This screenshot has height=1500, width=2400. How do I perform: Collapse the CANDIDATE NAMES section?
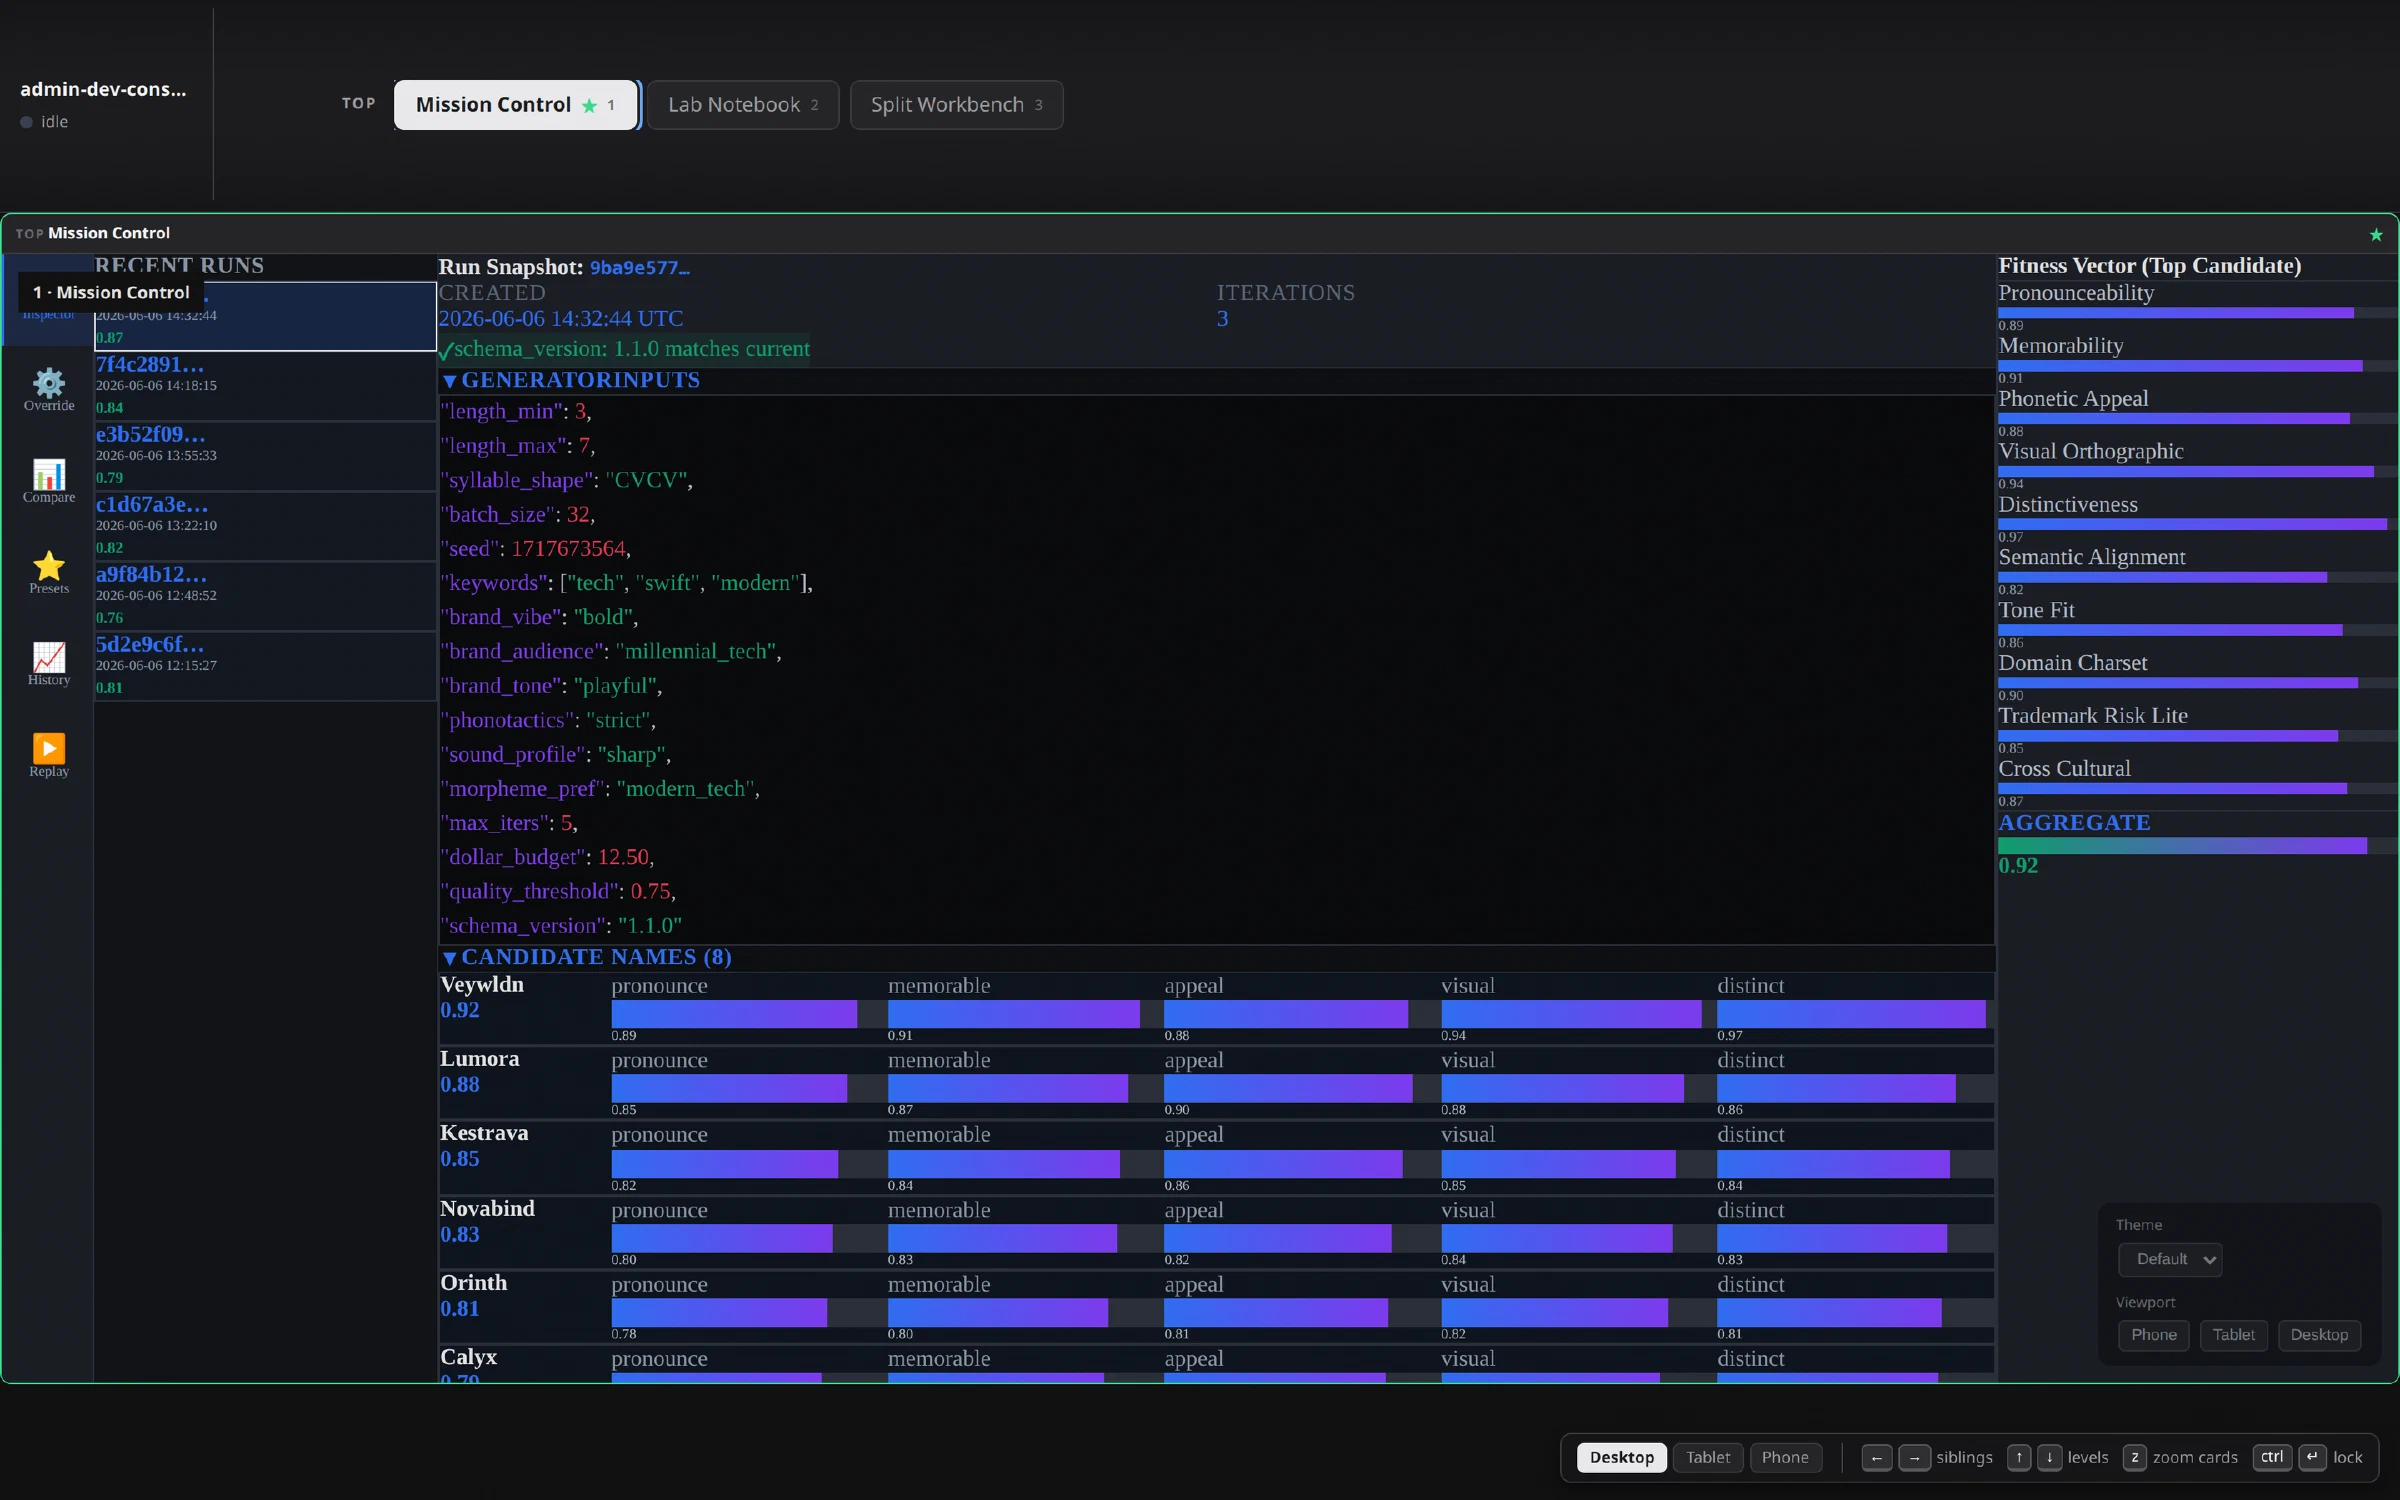pyautogui.click(x=449, y=958)
